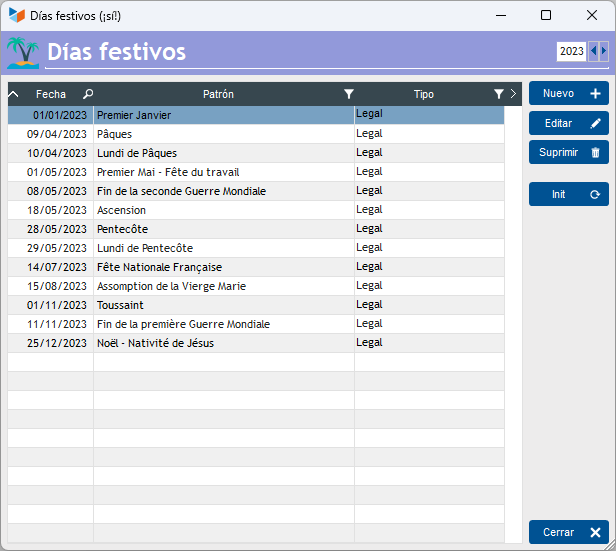Open the Patrón column filter funnel
This screenshot has height=551, width=616.
(348, 94)
